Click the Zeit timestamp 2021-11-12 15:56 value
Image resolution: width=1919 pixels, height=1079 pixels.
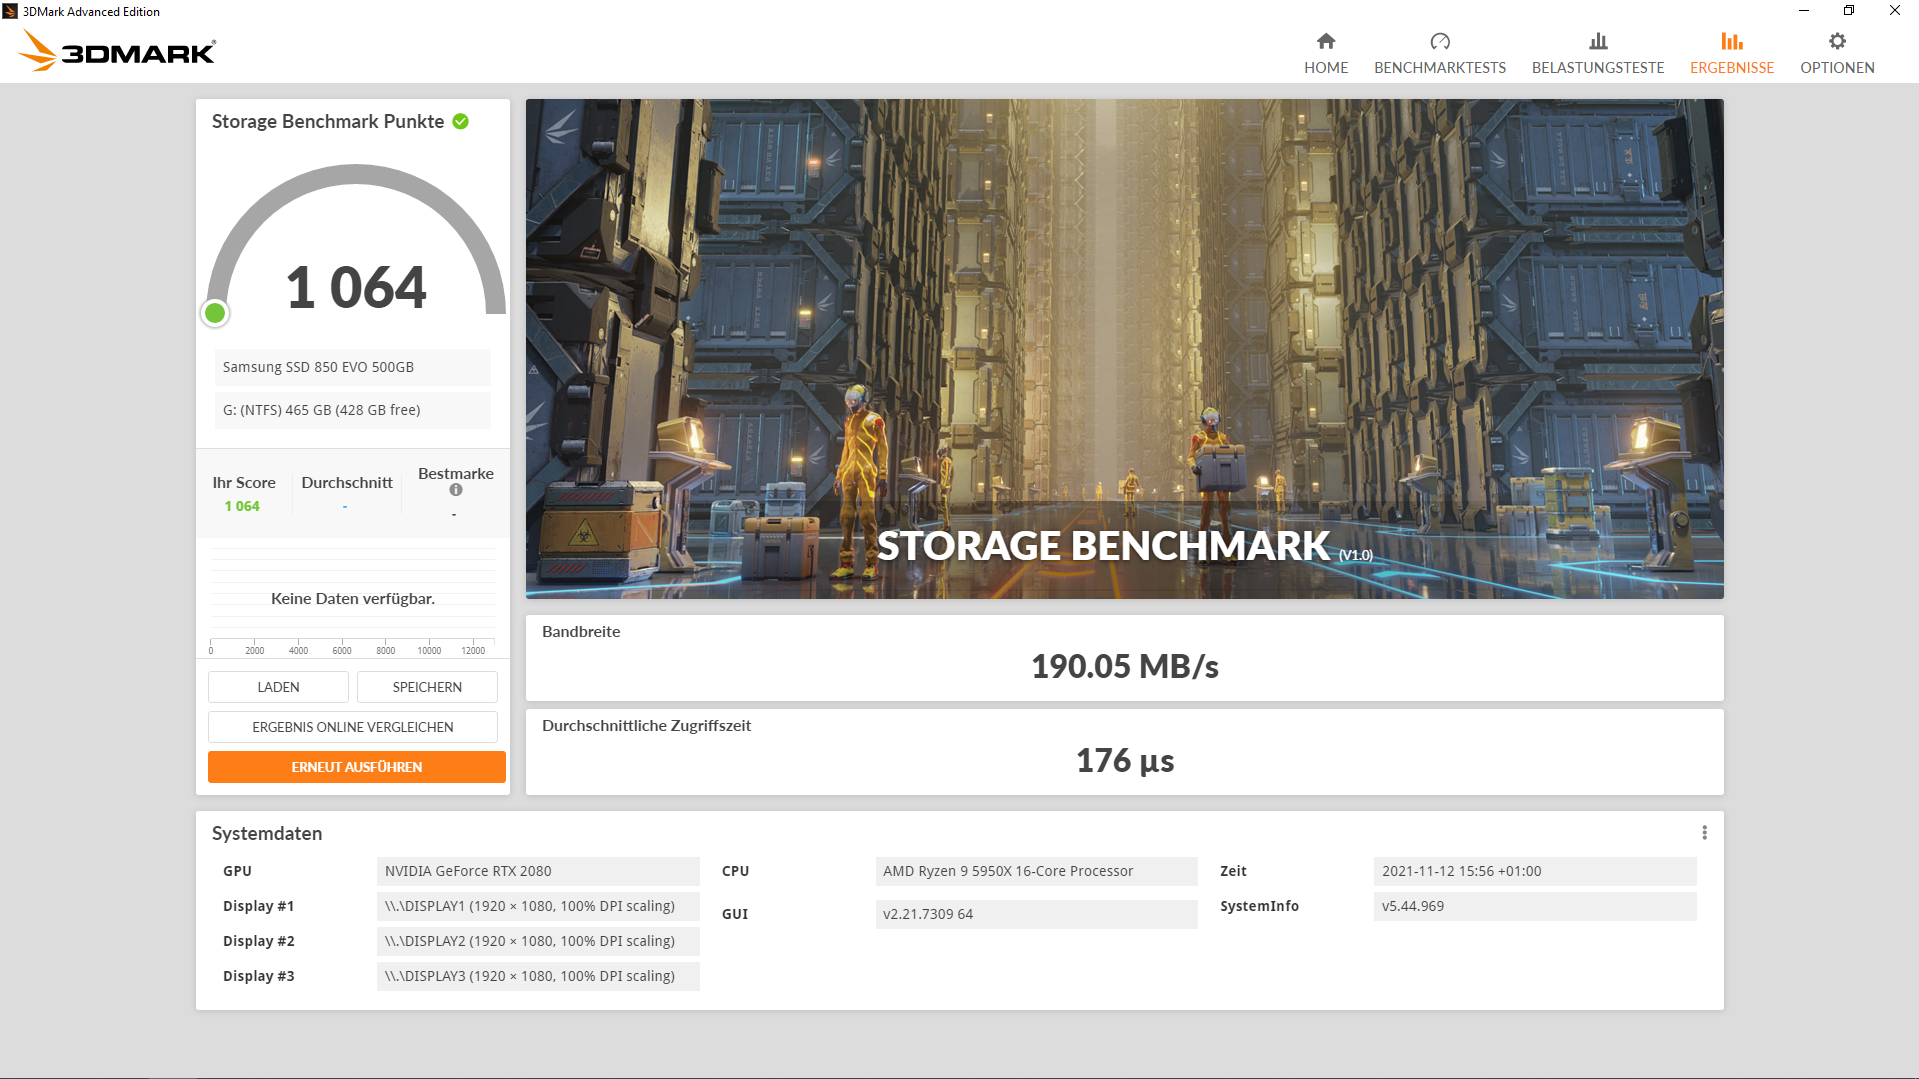1535,871
